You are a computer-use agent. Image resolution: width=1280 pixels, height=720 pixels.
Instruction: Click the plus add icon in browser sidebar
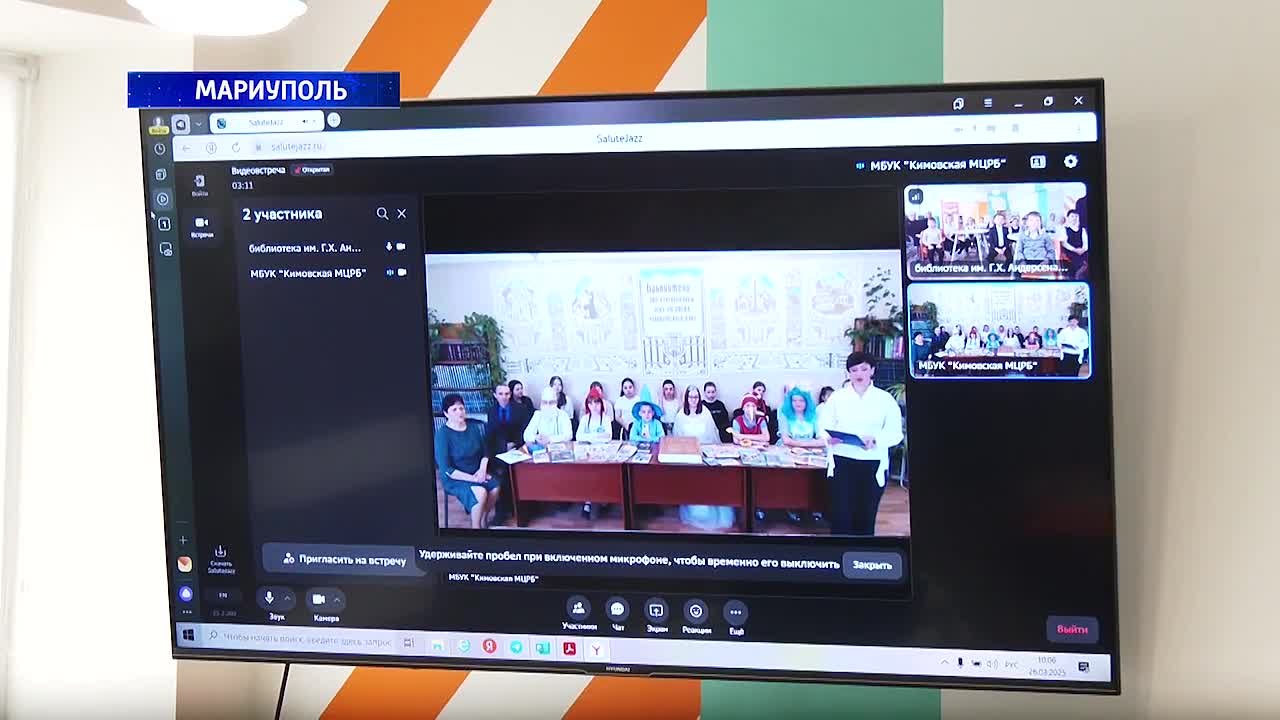(x=183, y=541)
